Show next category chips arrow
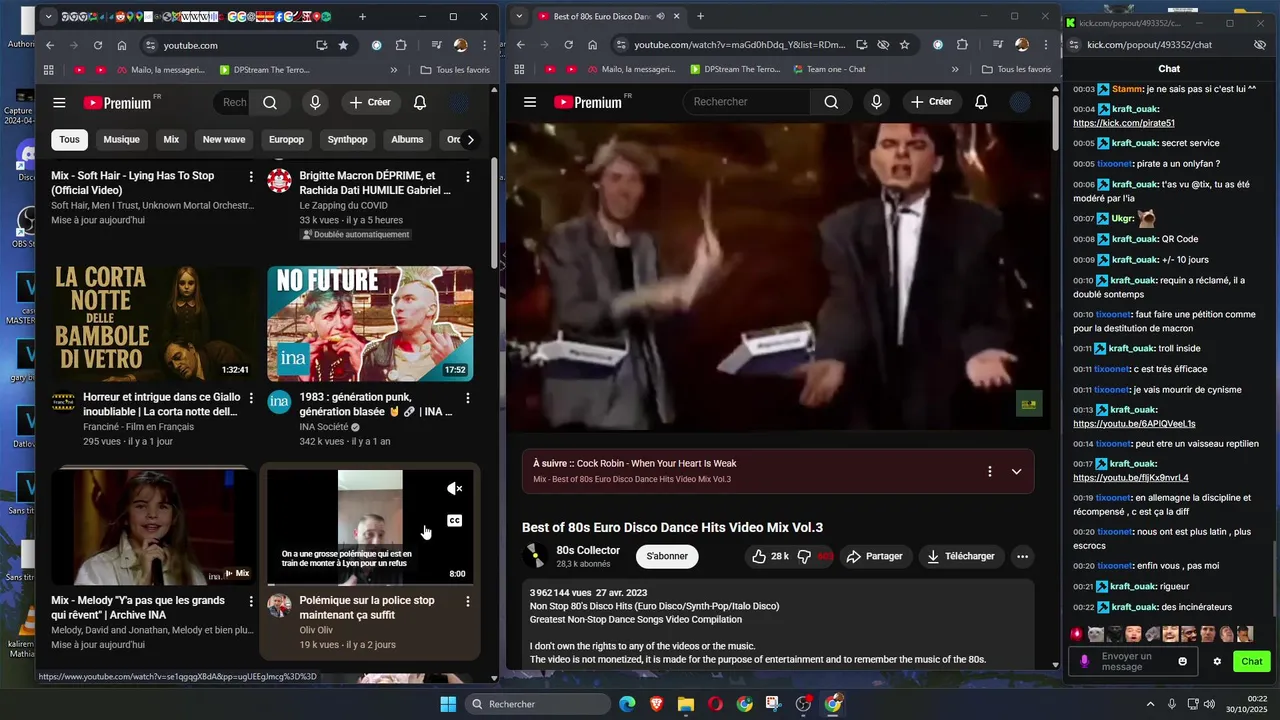 [x=470, y=140]
